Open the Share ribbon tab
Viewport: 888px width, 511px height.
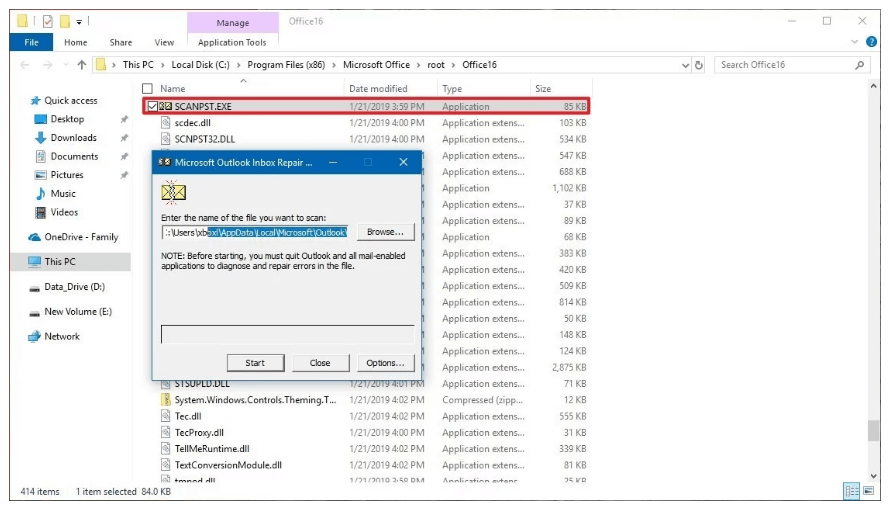click(x=121, y=42)
